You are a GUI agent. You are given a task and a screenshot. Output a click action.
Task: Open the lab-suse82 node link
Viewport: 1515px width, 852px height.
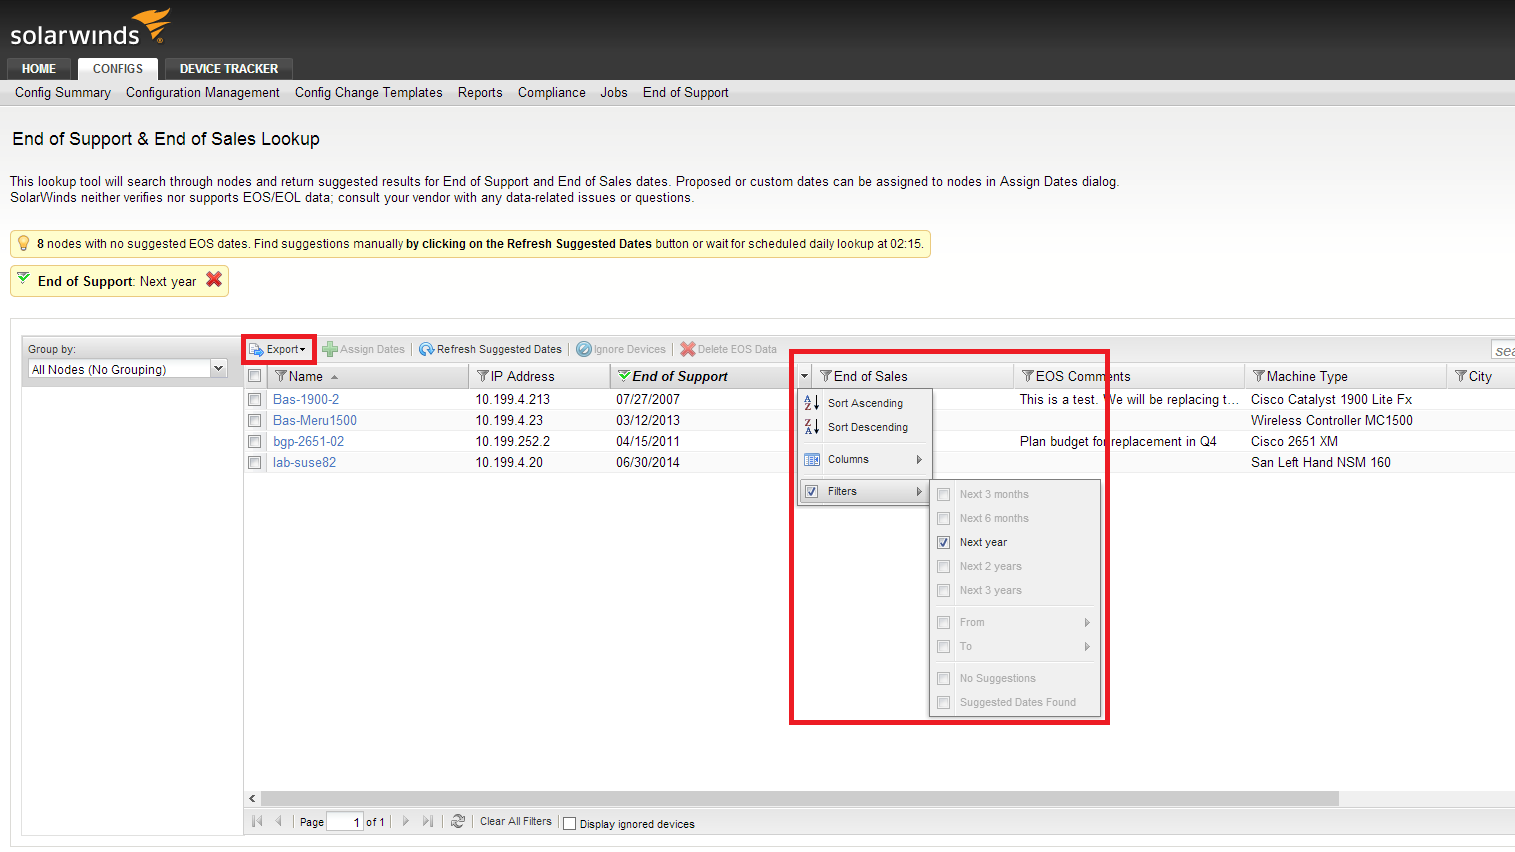pyautogui.click(x=304, y=462)
